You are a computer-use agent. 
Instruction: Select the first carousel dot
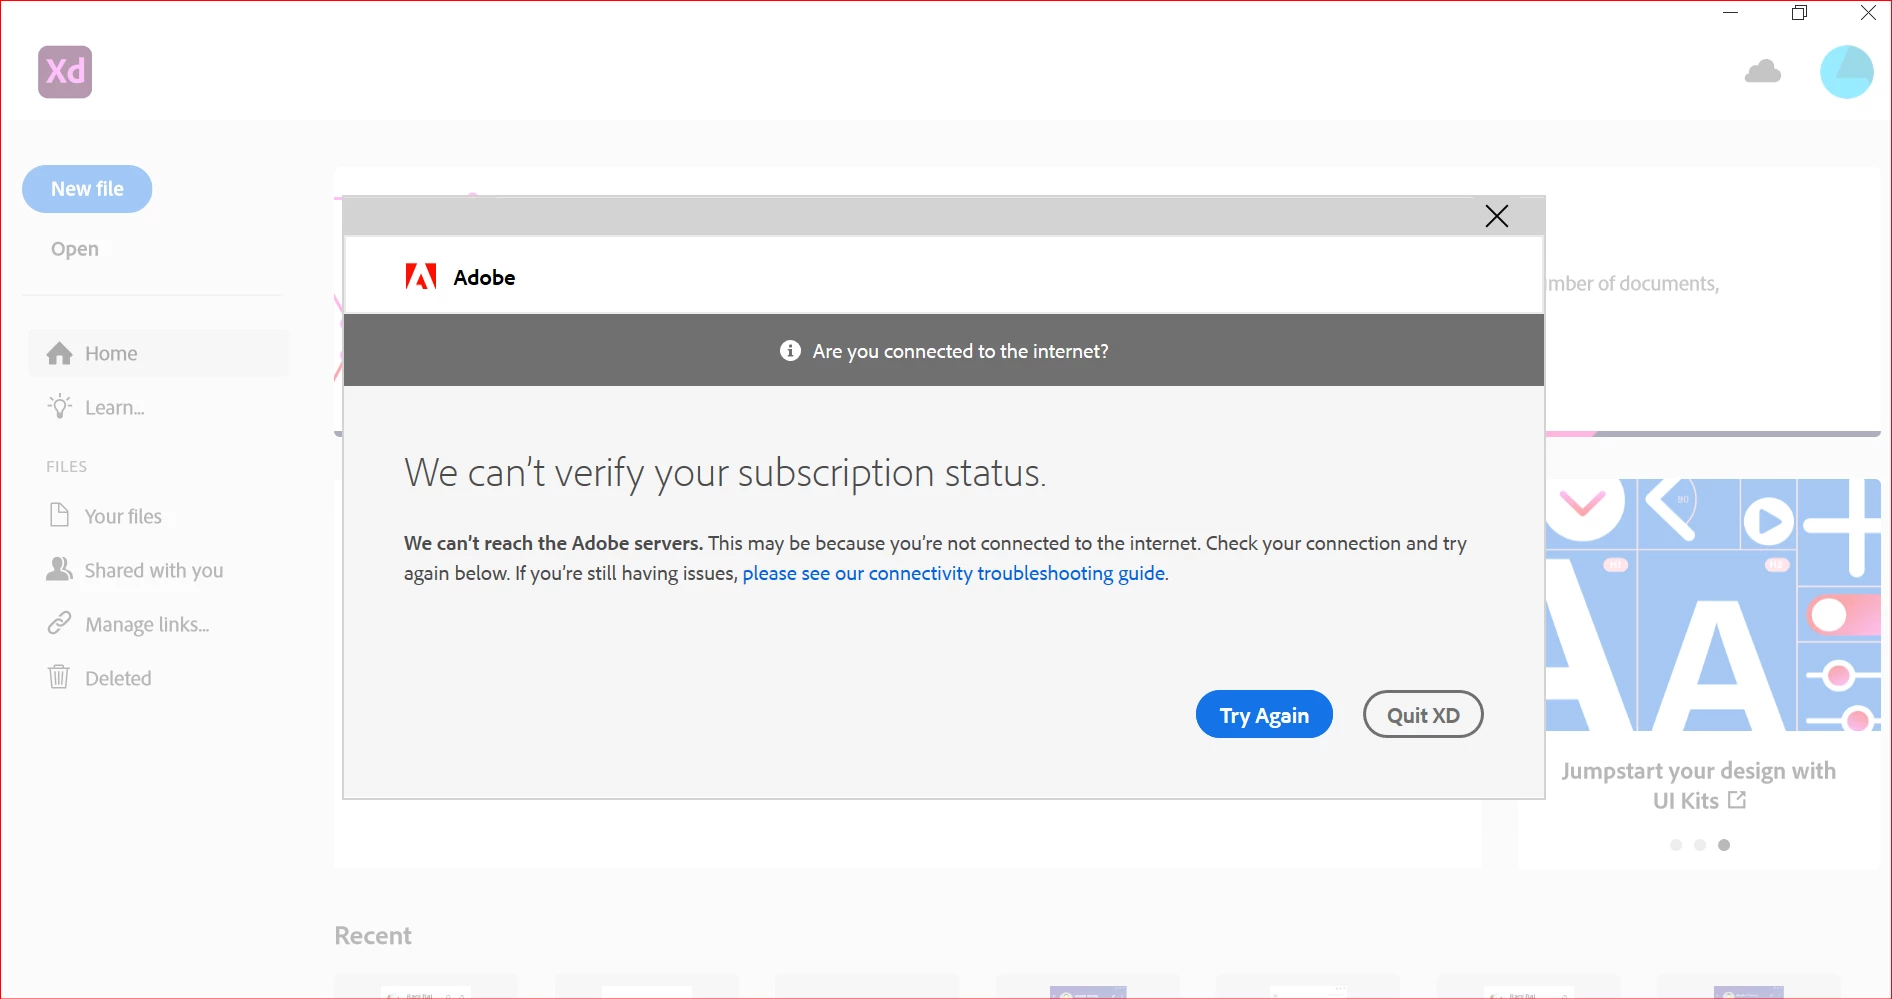tap(1676, 845)
